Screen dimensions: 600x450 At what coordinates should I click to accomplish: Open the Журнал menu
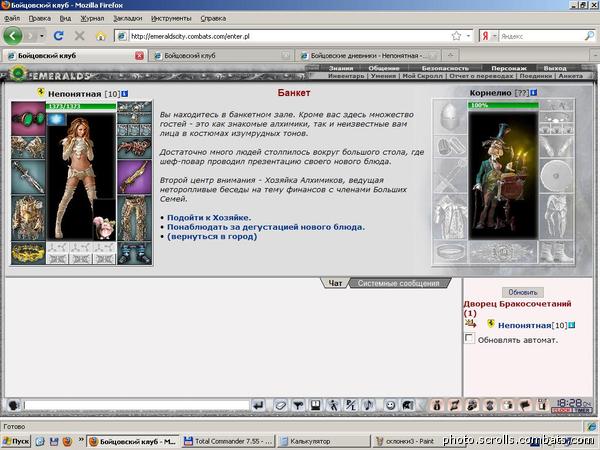92,18
